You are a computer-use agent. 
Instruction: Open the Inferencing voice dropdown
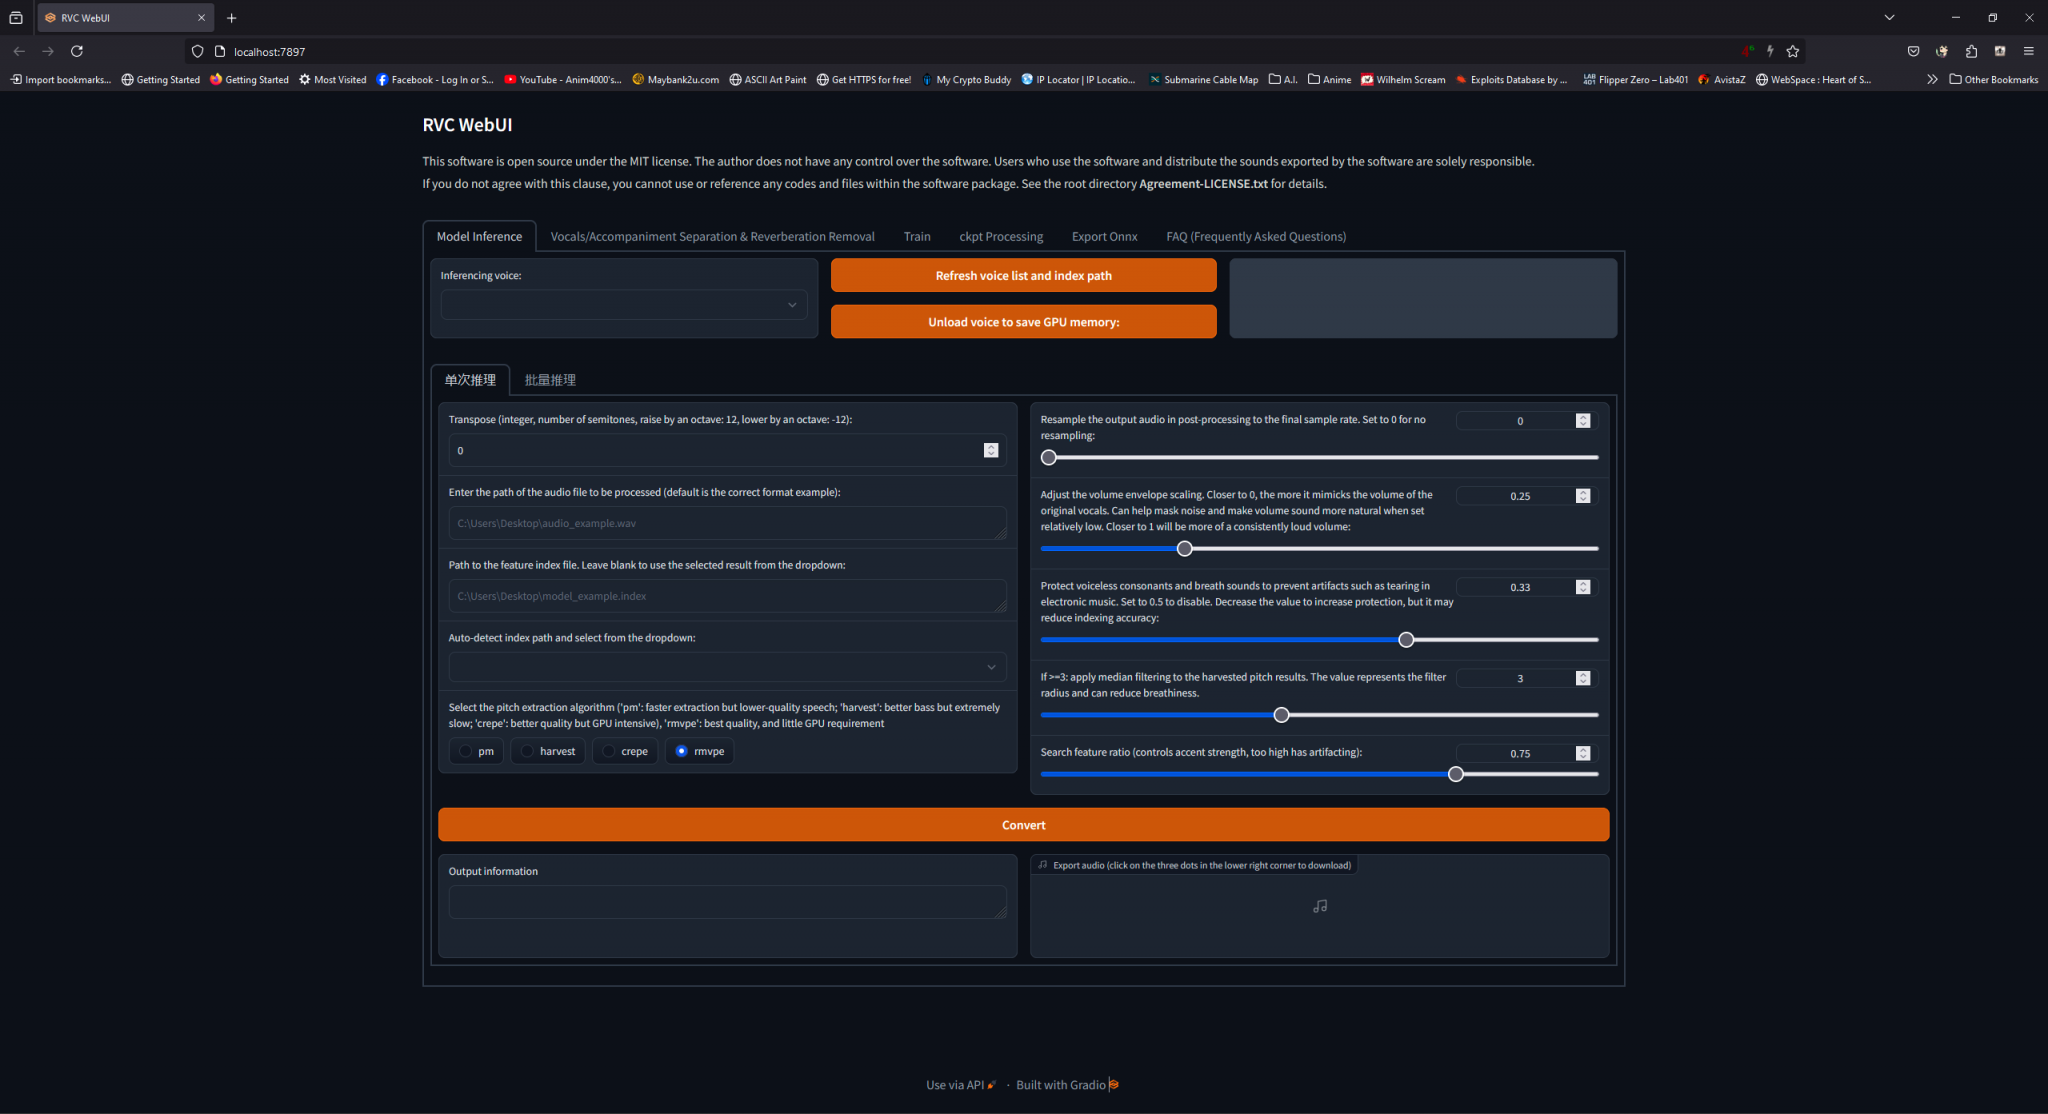pos(623,304)
